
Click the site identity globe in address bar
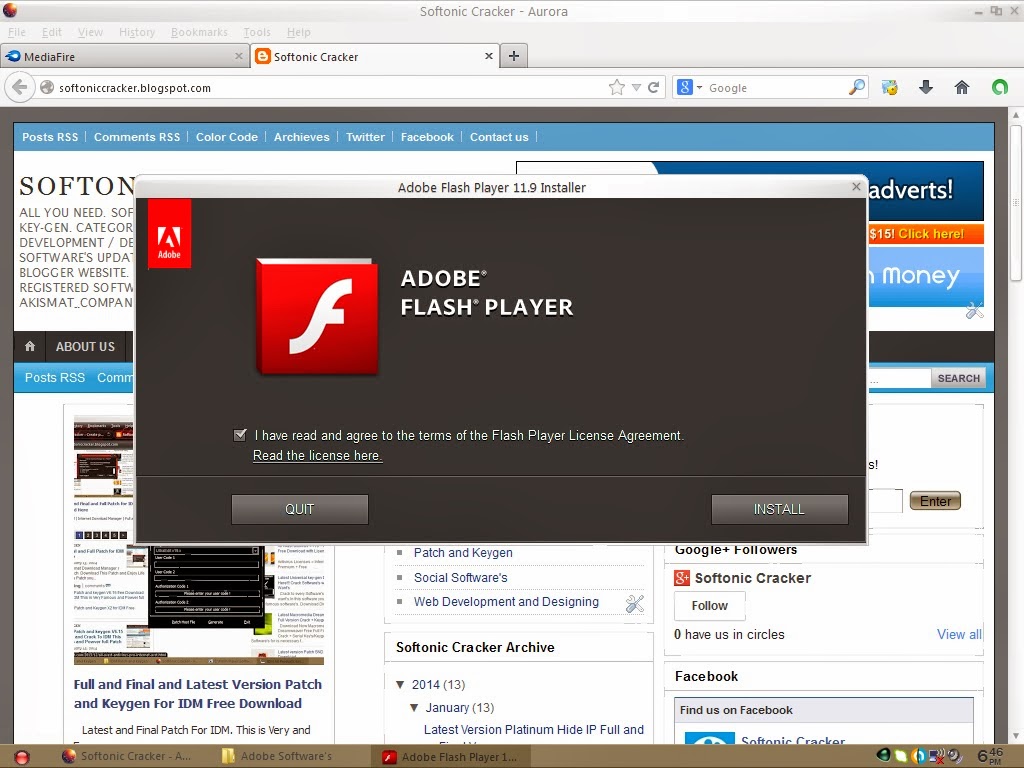(47, 88)
